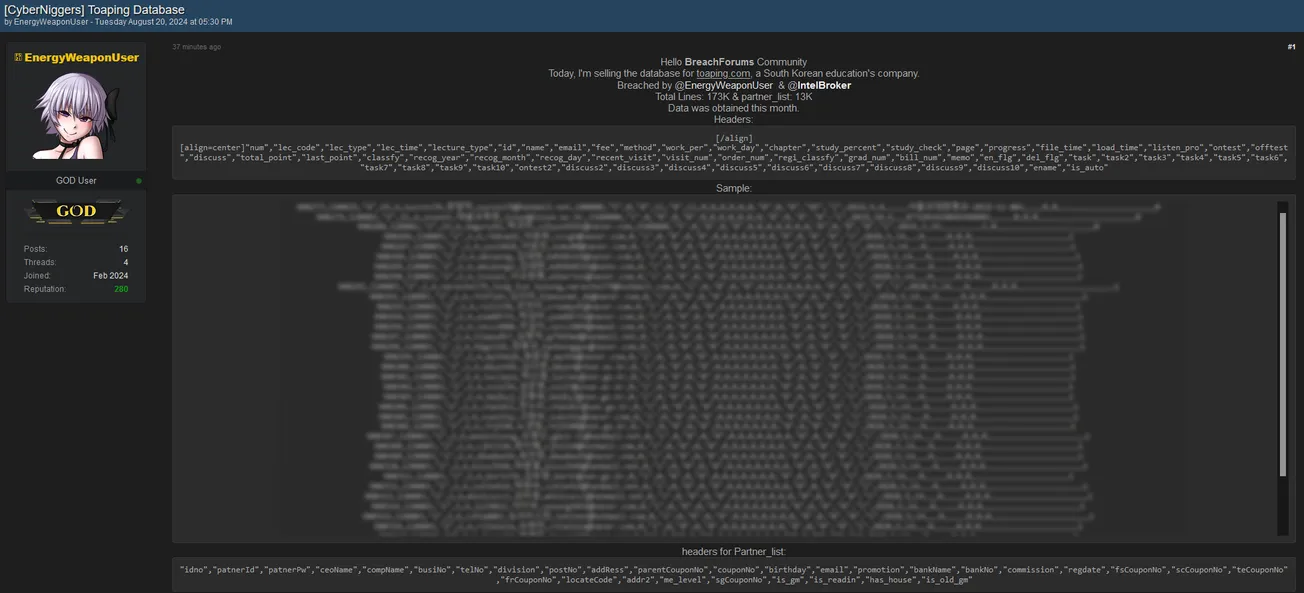The height and width of the screenshot is (593, 1304).
Task: Click the green online status dot
Action: pos(139,181)
